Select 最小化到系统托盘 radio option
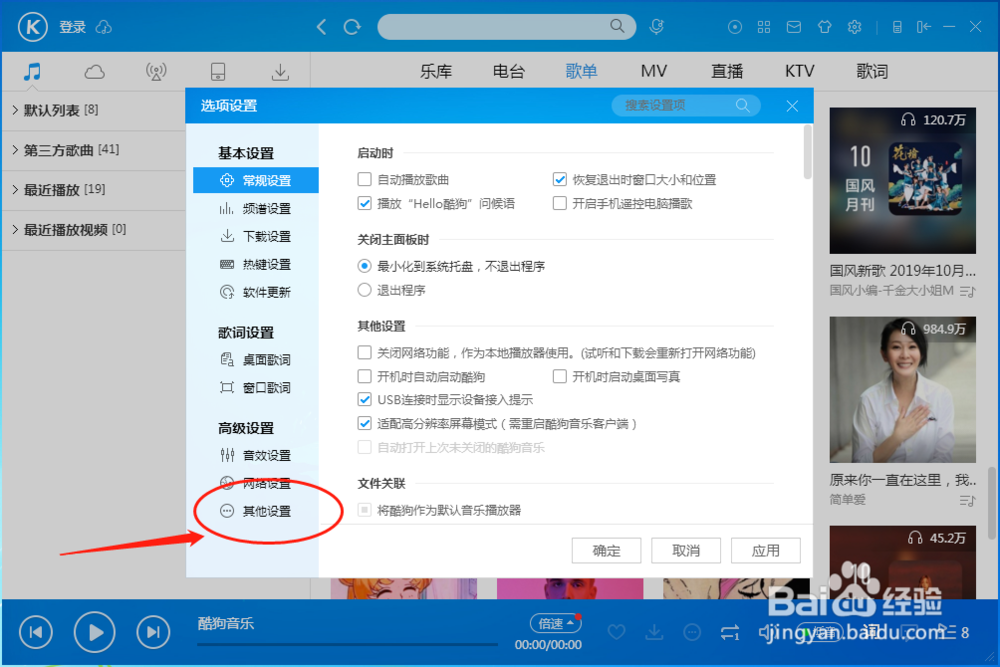 pos(364,266)
